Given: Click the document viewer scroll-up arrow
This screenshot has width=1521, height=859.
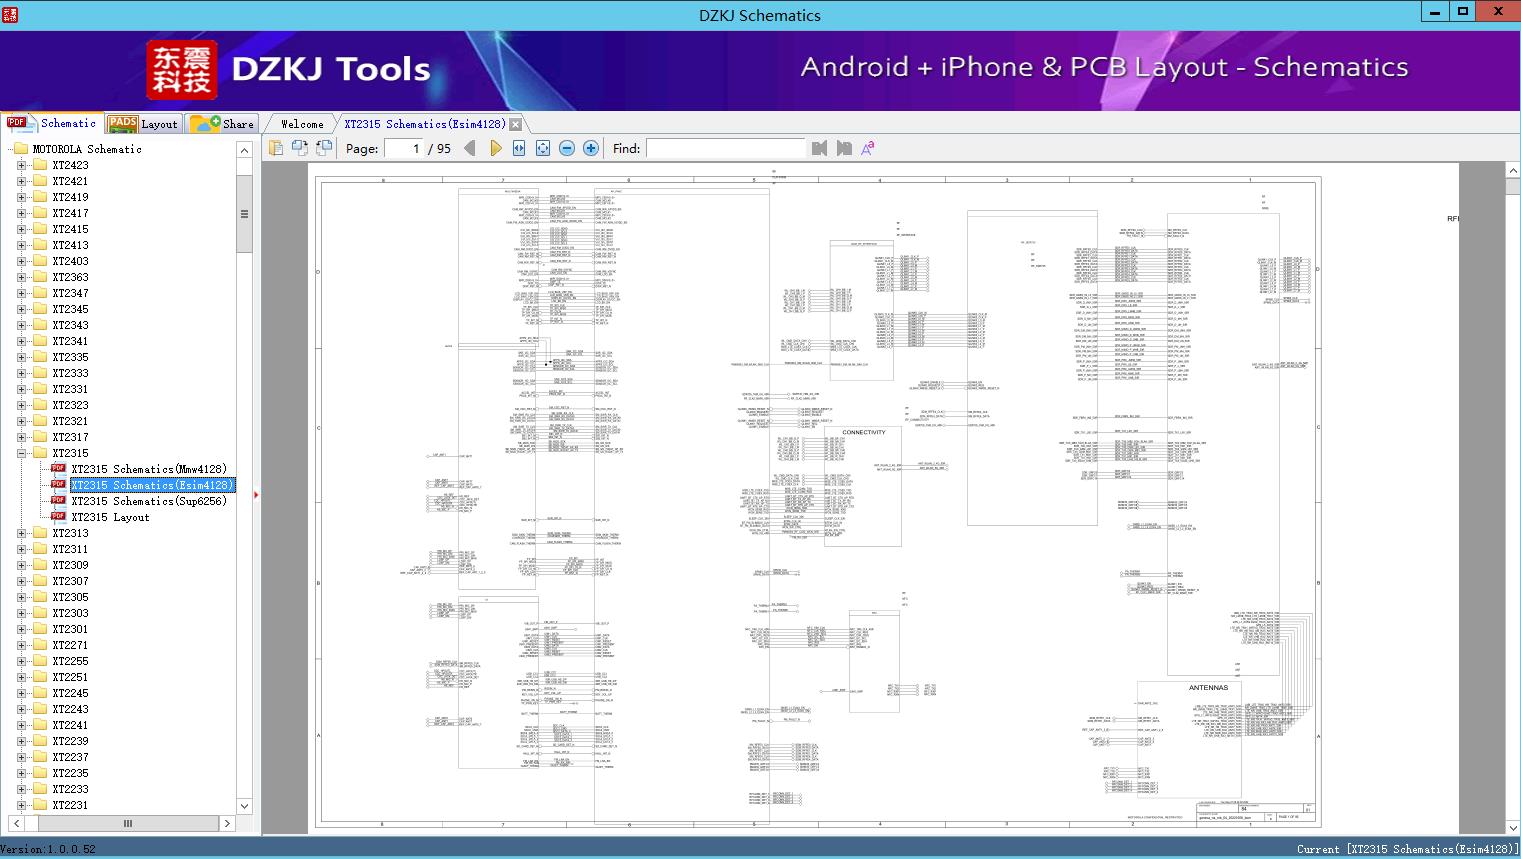Looking at the screenshot, I should [1512, 171].
